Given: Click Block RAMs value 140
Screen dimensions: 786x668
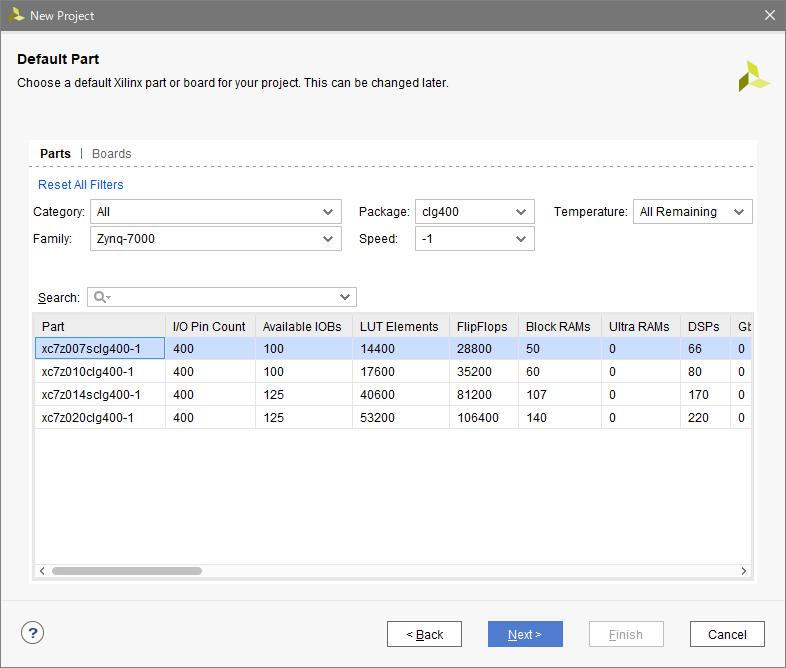Looking at the screenshot, I should click(x=536, y=417).
